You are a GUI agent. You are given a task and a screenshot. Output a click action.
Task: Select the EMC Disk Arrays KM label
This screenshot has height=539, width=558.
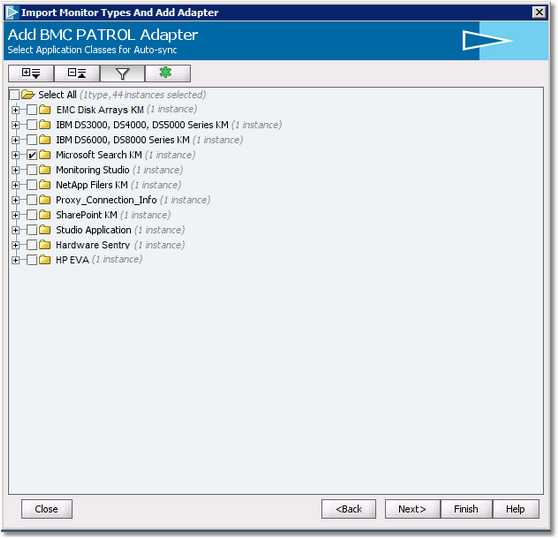(x=100, y=110)
